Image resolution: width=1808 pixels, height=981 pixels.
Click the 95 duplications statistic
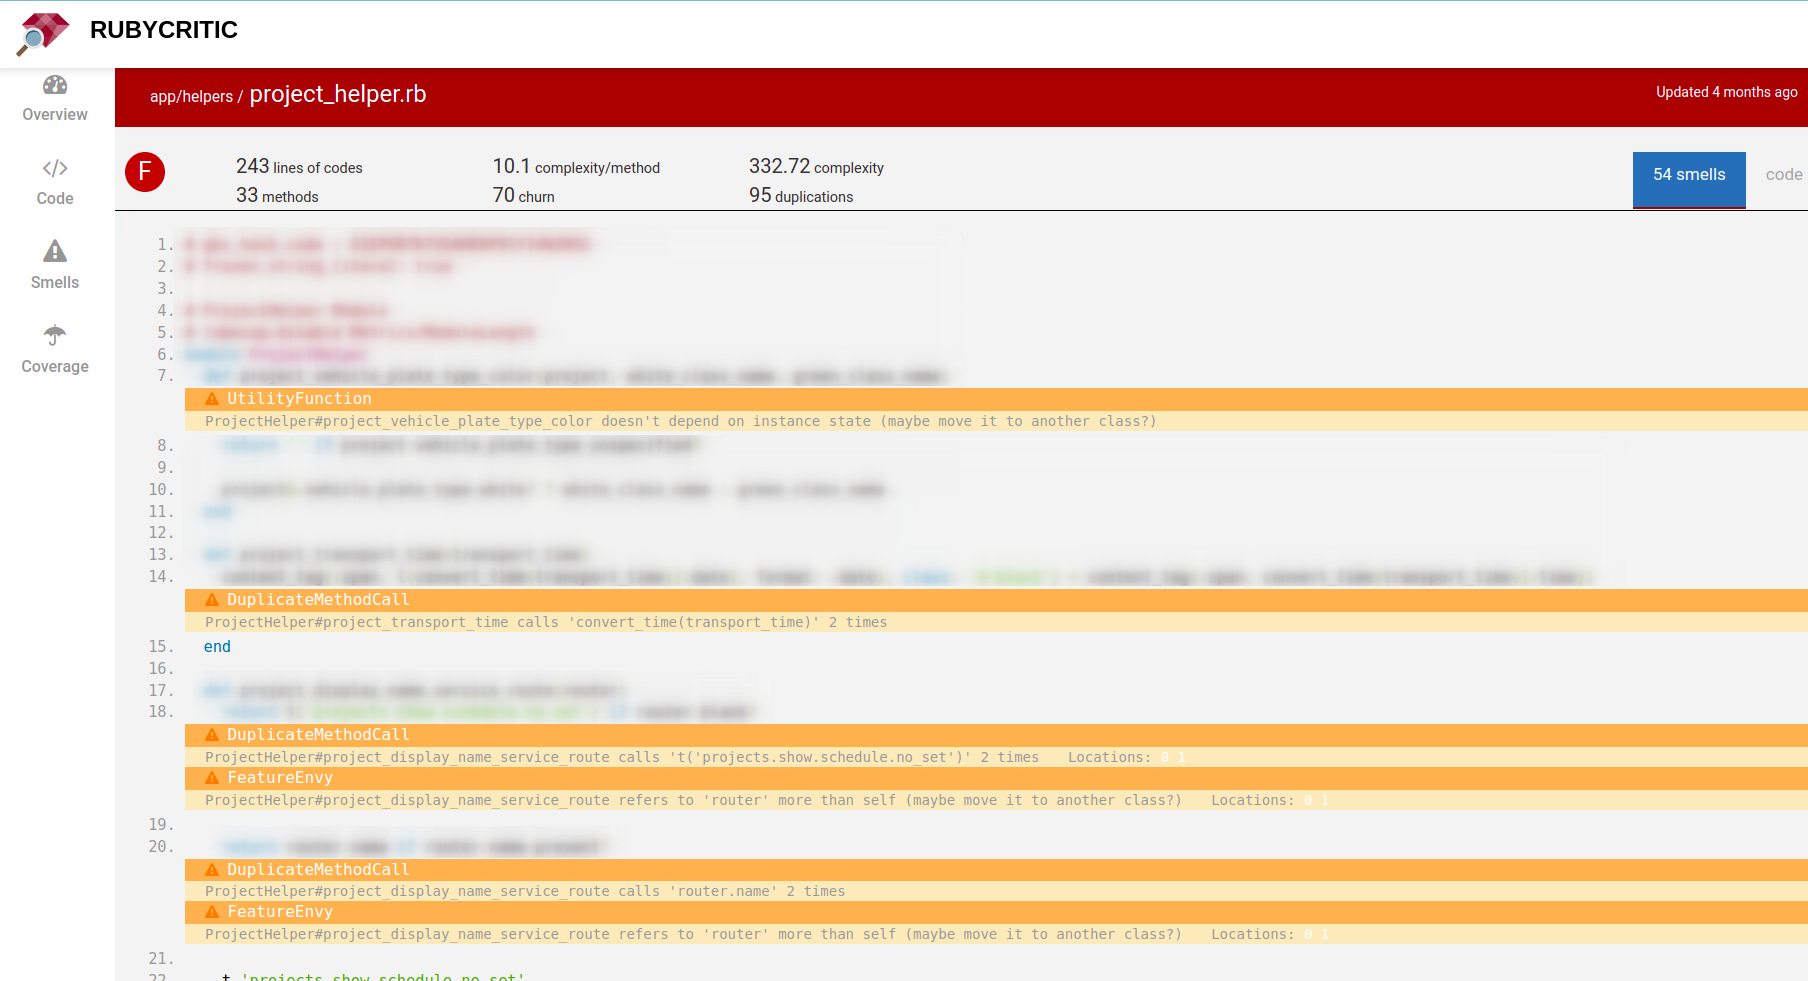click(x=801, y=196)
